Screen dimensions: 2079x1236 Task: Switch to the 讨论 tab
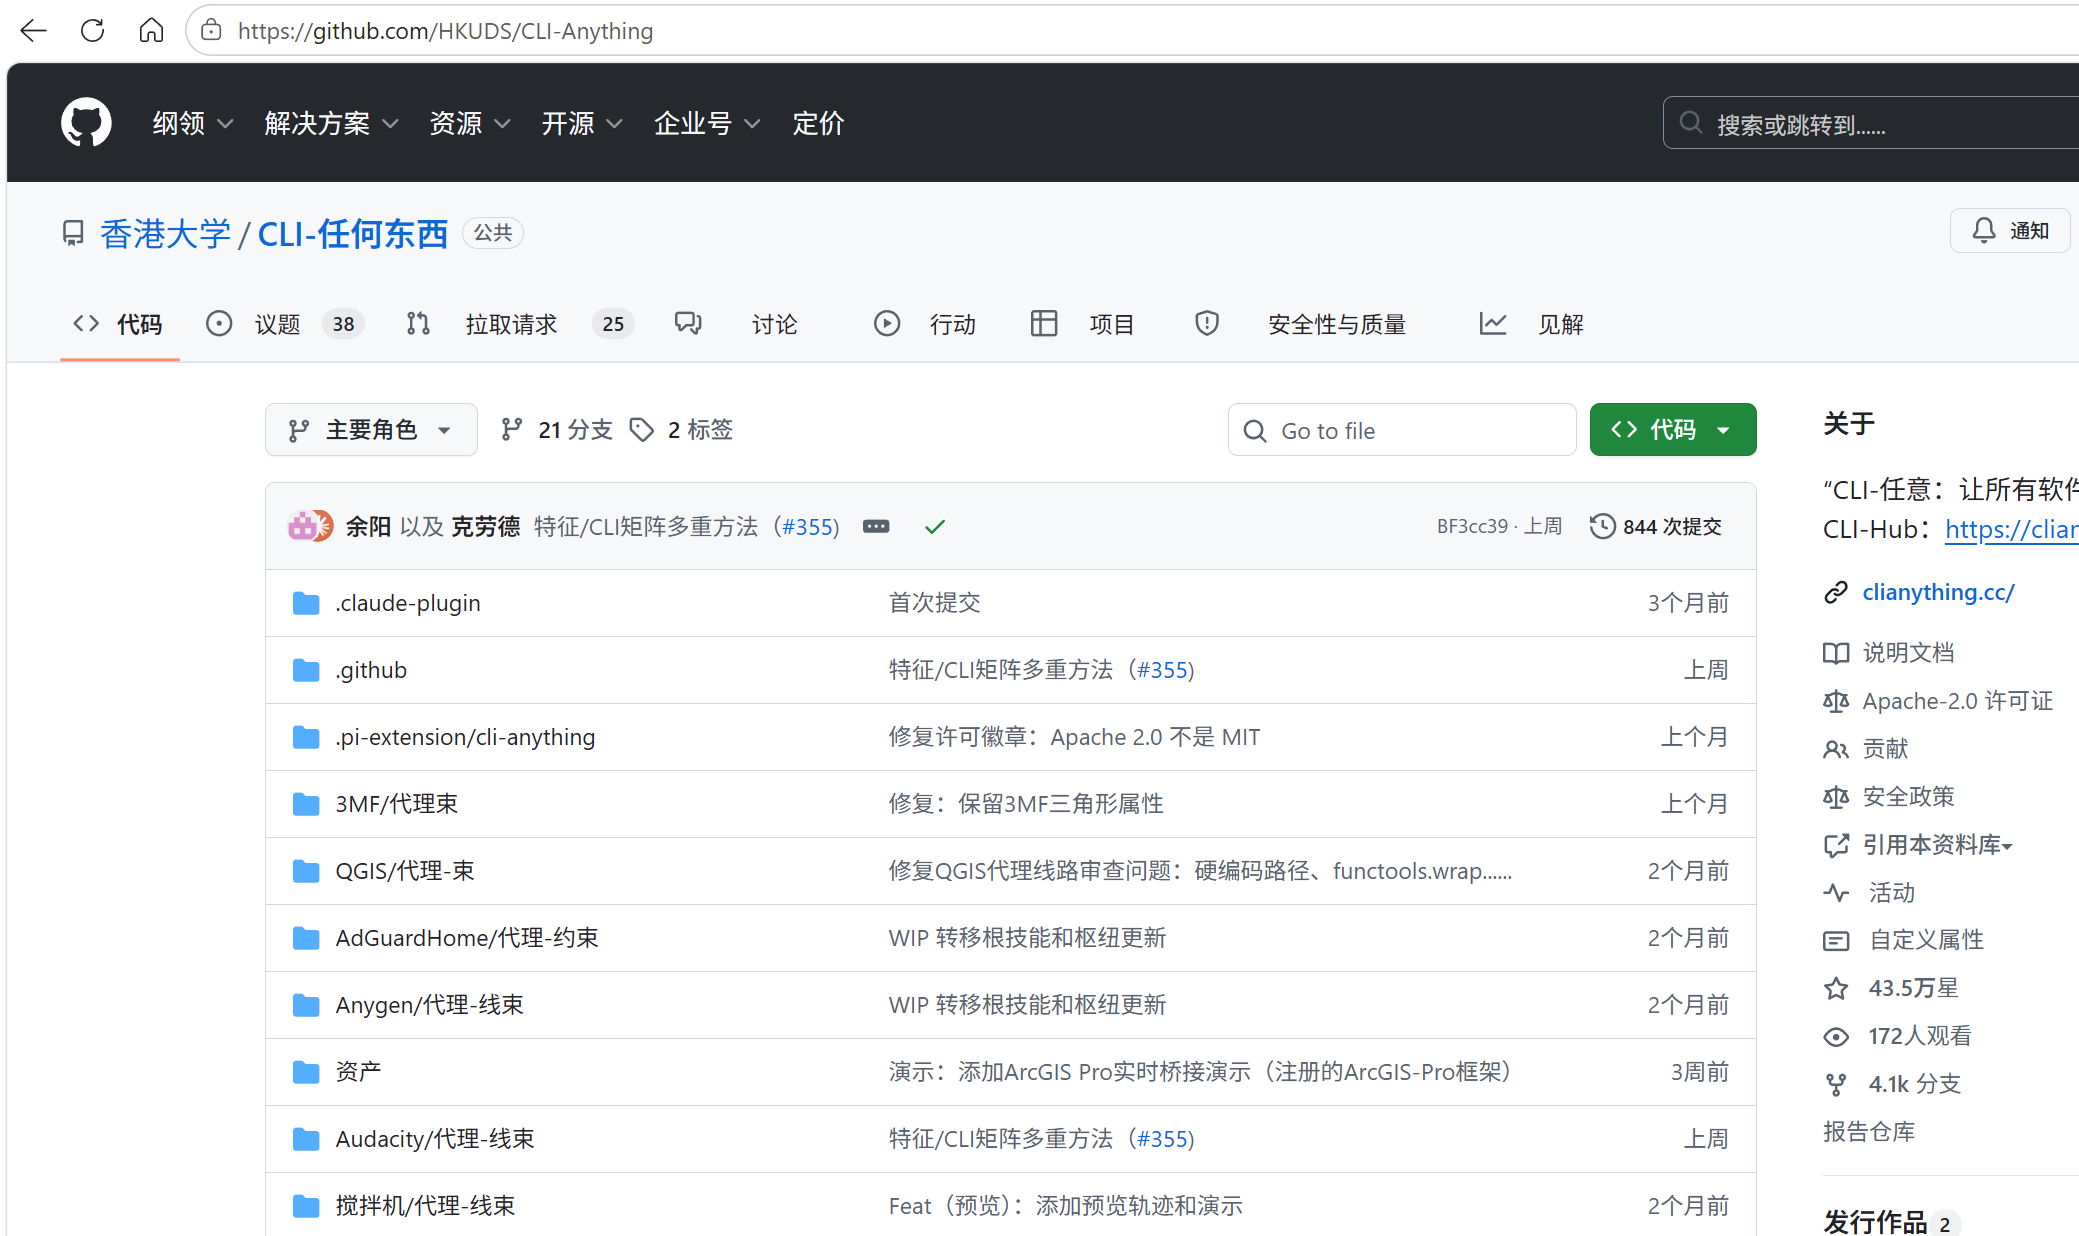pos(736,324)
